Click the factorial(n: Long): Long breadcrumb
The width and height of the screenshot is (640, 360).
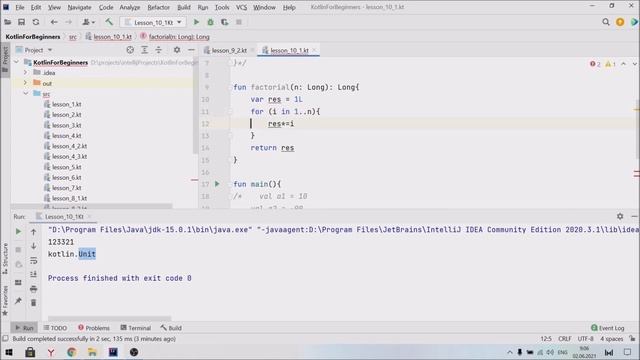pyautogui.click(x=179, y=37)
